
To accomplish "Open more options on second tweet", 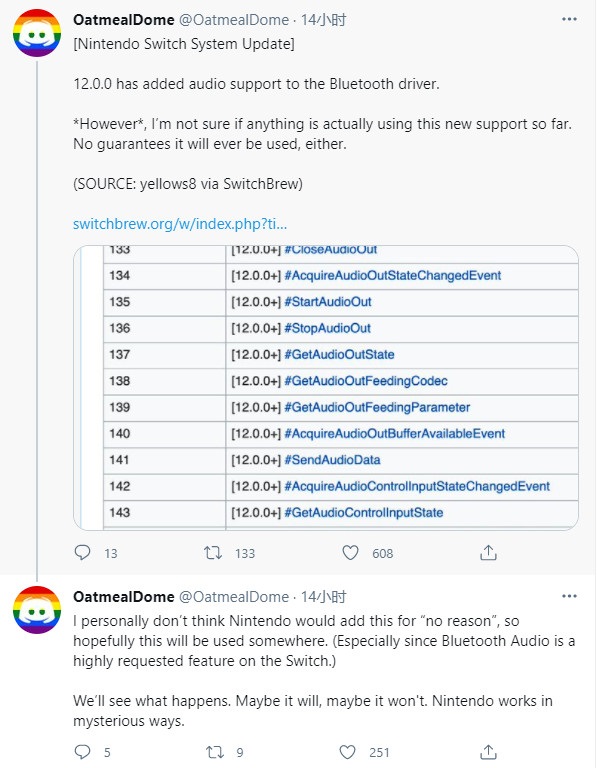I will (569, 596).
